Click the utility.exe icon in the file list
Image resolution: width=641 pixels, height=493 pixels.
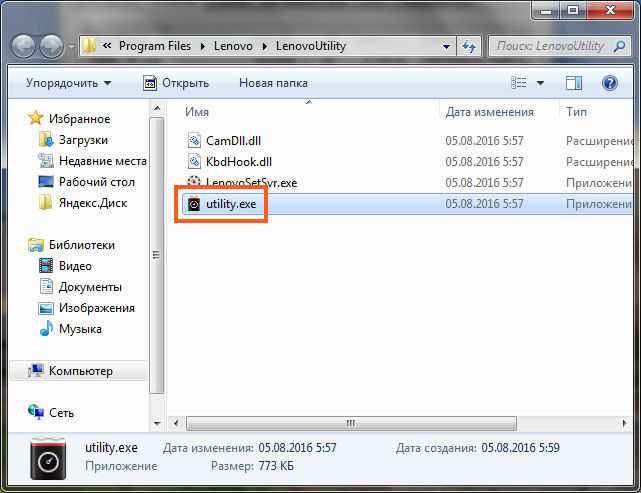coord(194,204)
